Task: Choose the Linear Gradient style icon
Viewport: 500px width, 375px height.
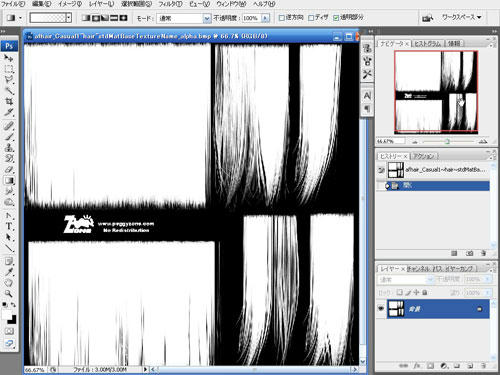Action: (x=86, y=18)
